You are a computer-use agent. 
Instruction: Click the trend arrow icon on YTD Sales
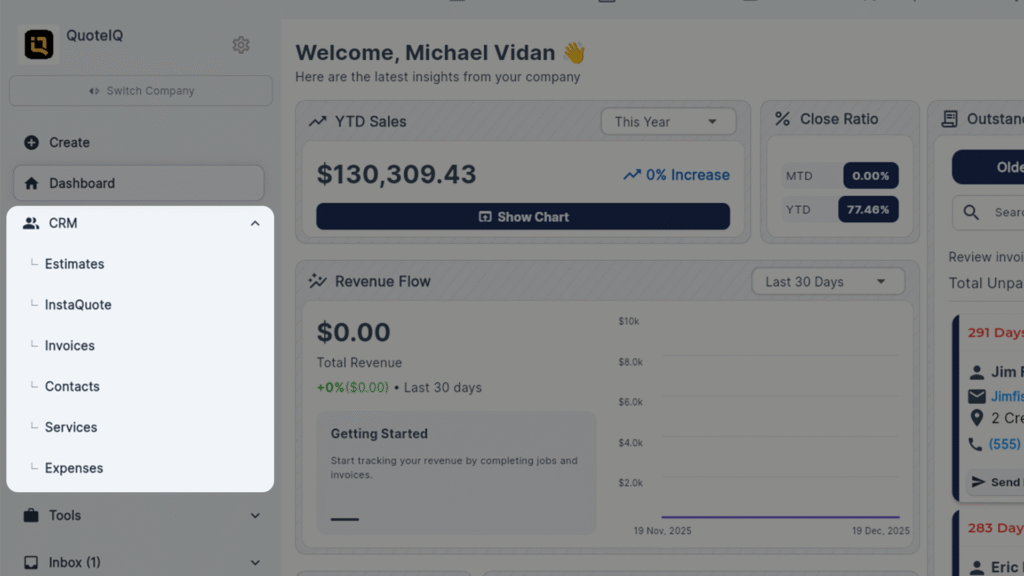click(x=317, y=120)
